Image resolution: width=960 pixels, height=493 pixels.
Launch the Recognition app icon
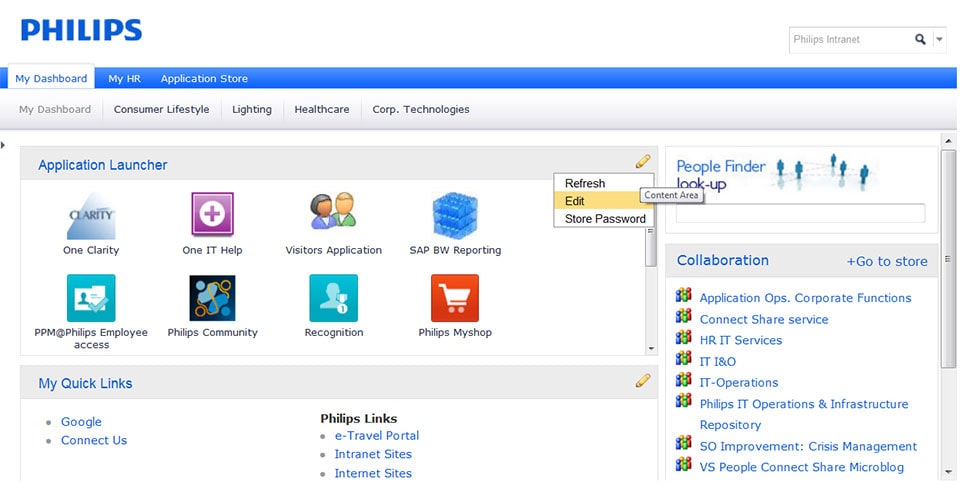pyautogui.click(x=333, y=298)
